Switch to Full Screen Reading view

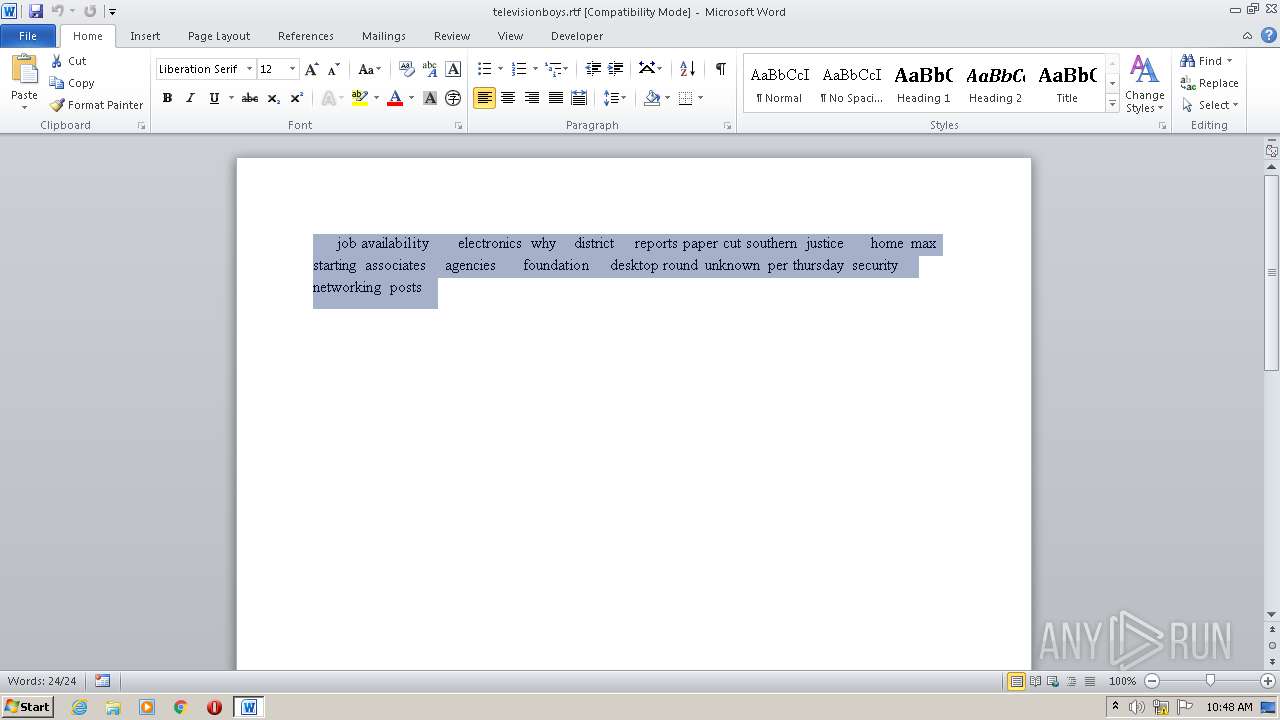[1035, 681]
